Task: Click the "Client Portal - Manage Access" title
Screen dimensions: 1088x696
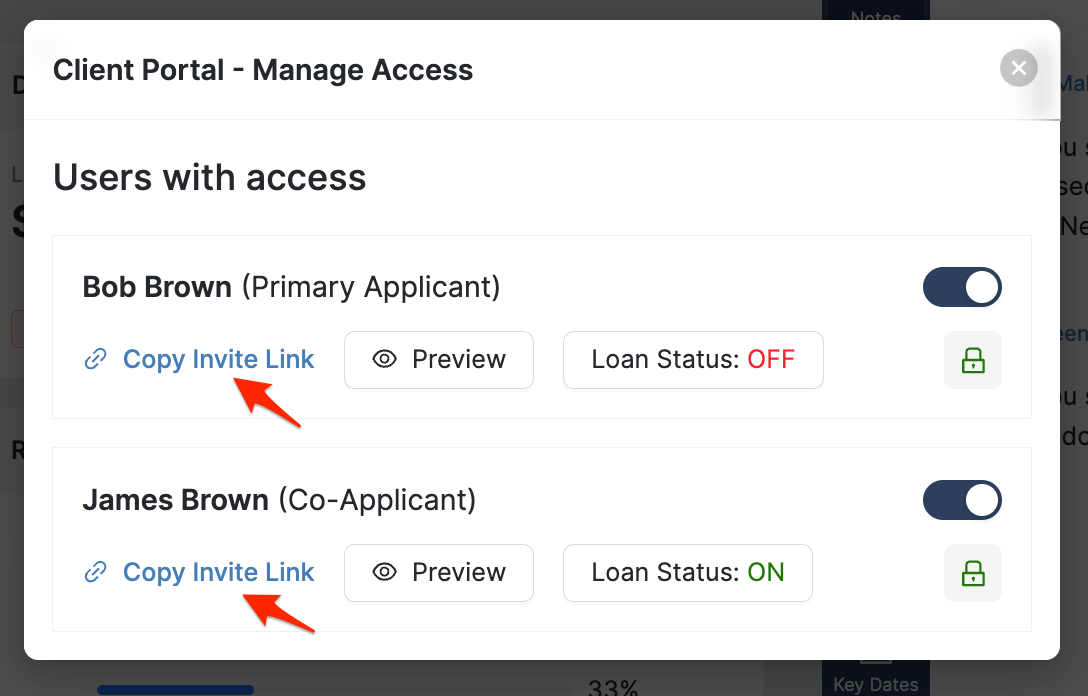Action: coord(263,70)
